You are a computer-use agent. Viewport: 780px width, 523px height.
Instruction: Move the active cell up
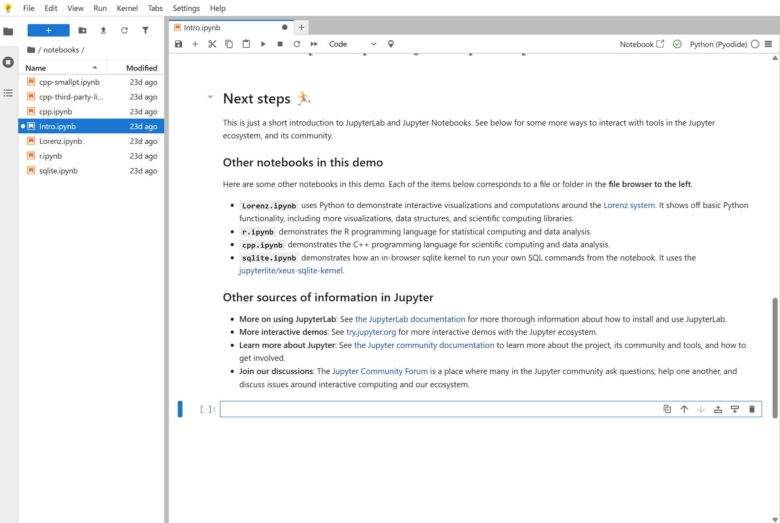[684, 409]
